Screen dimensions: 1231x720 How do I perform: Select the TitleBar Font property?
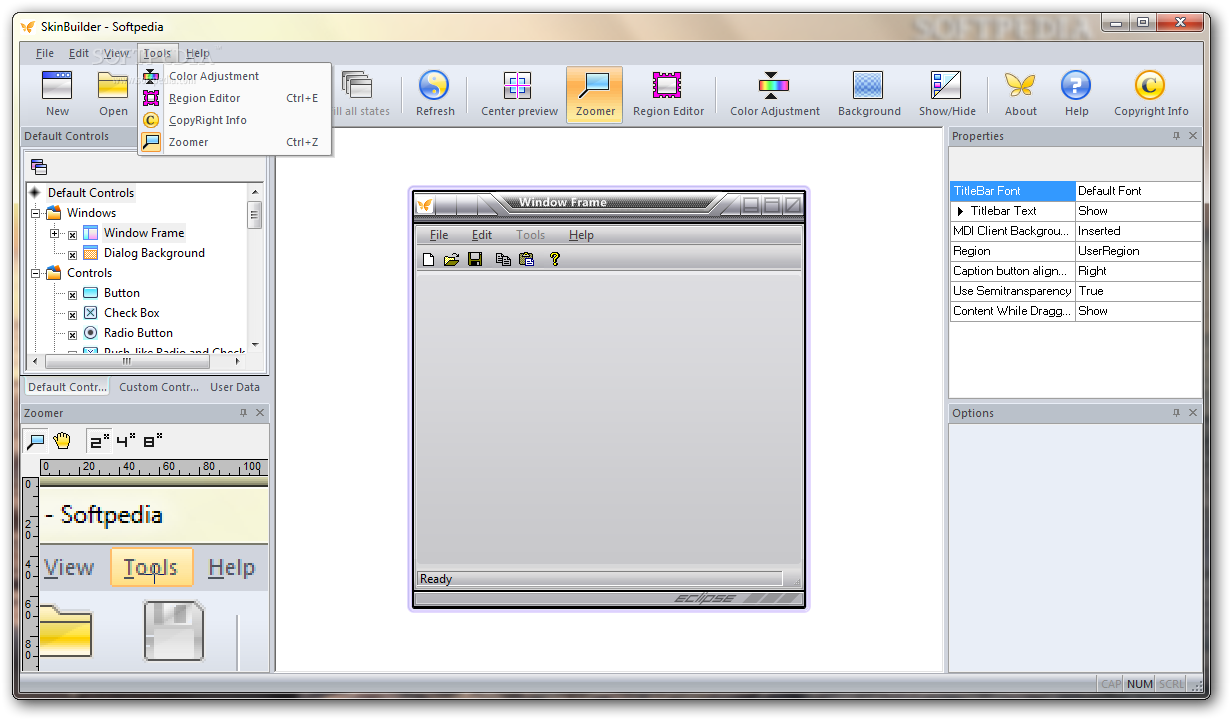[1012, 191]
